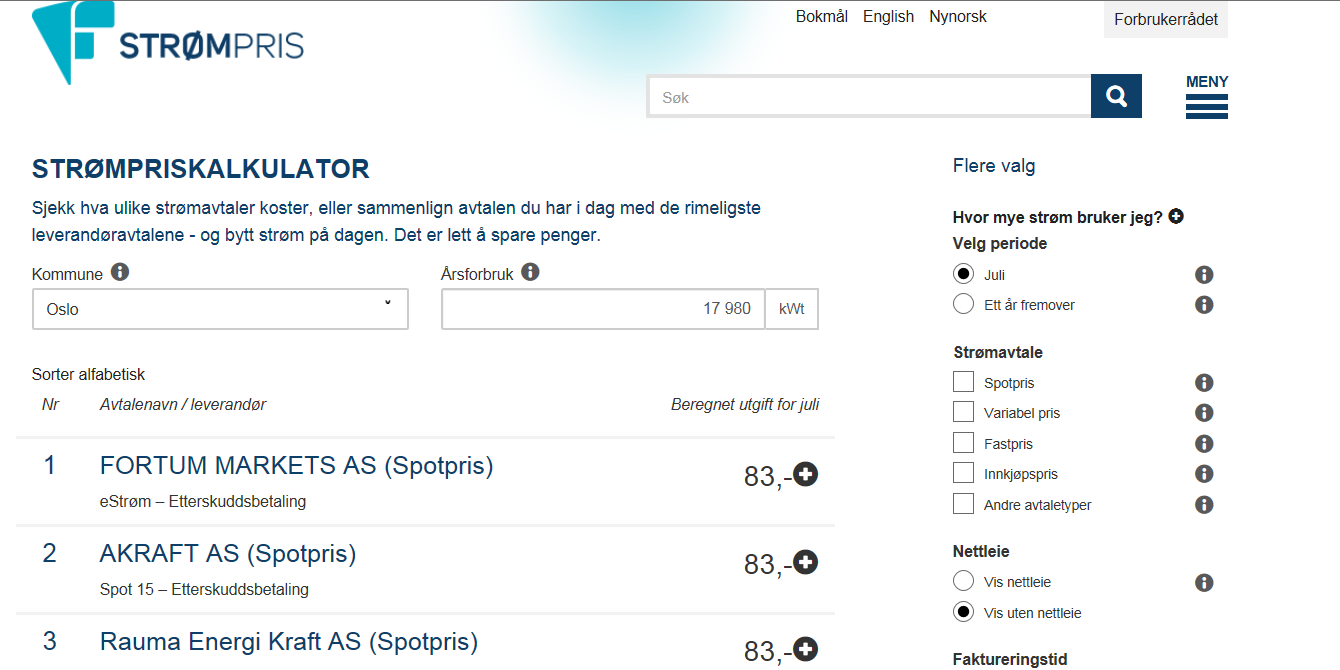Image resolution: width=1340 pixels, height=670 pixels.
Task: Click the search magnifier button
Action: [1116, 97]
